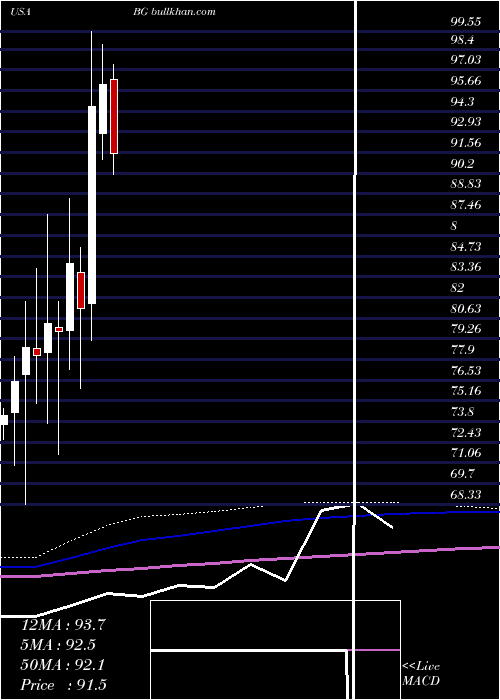Click the 79.26 price axis label
This screenshot has width=500, height=700.
pos(466,329)
